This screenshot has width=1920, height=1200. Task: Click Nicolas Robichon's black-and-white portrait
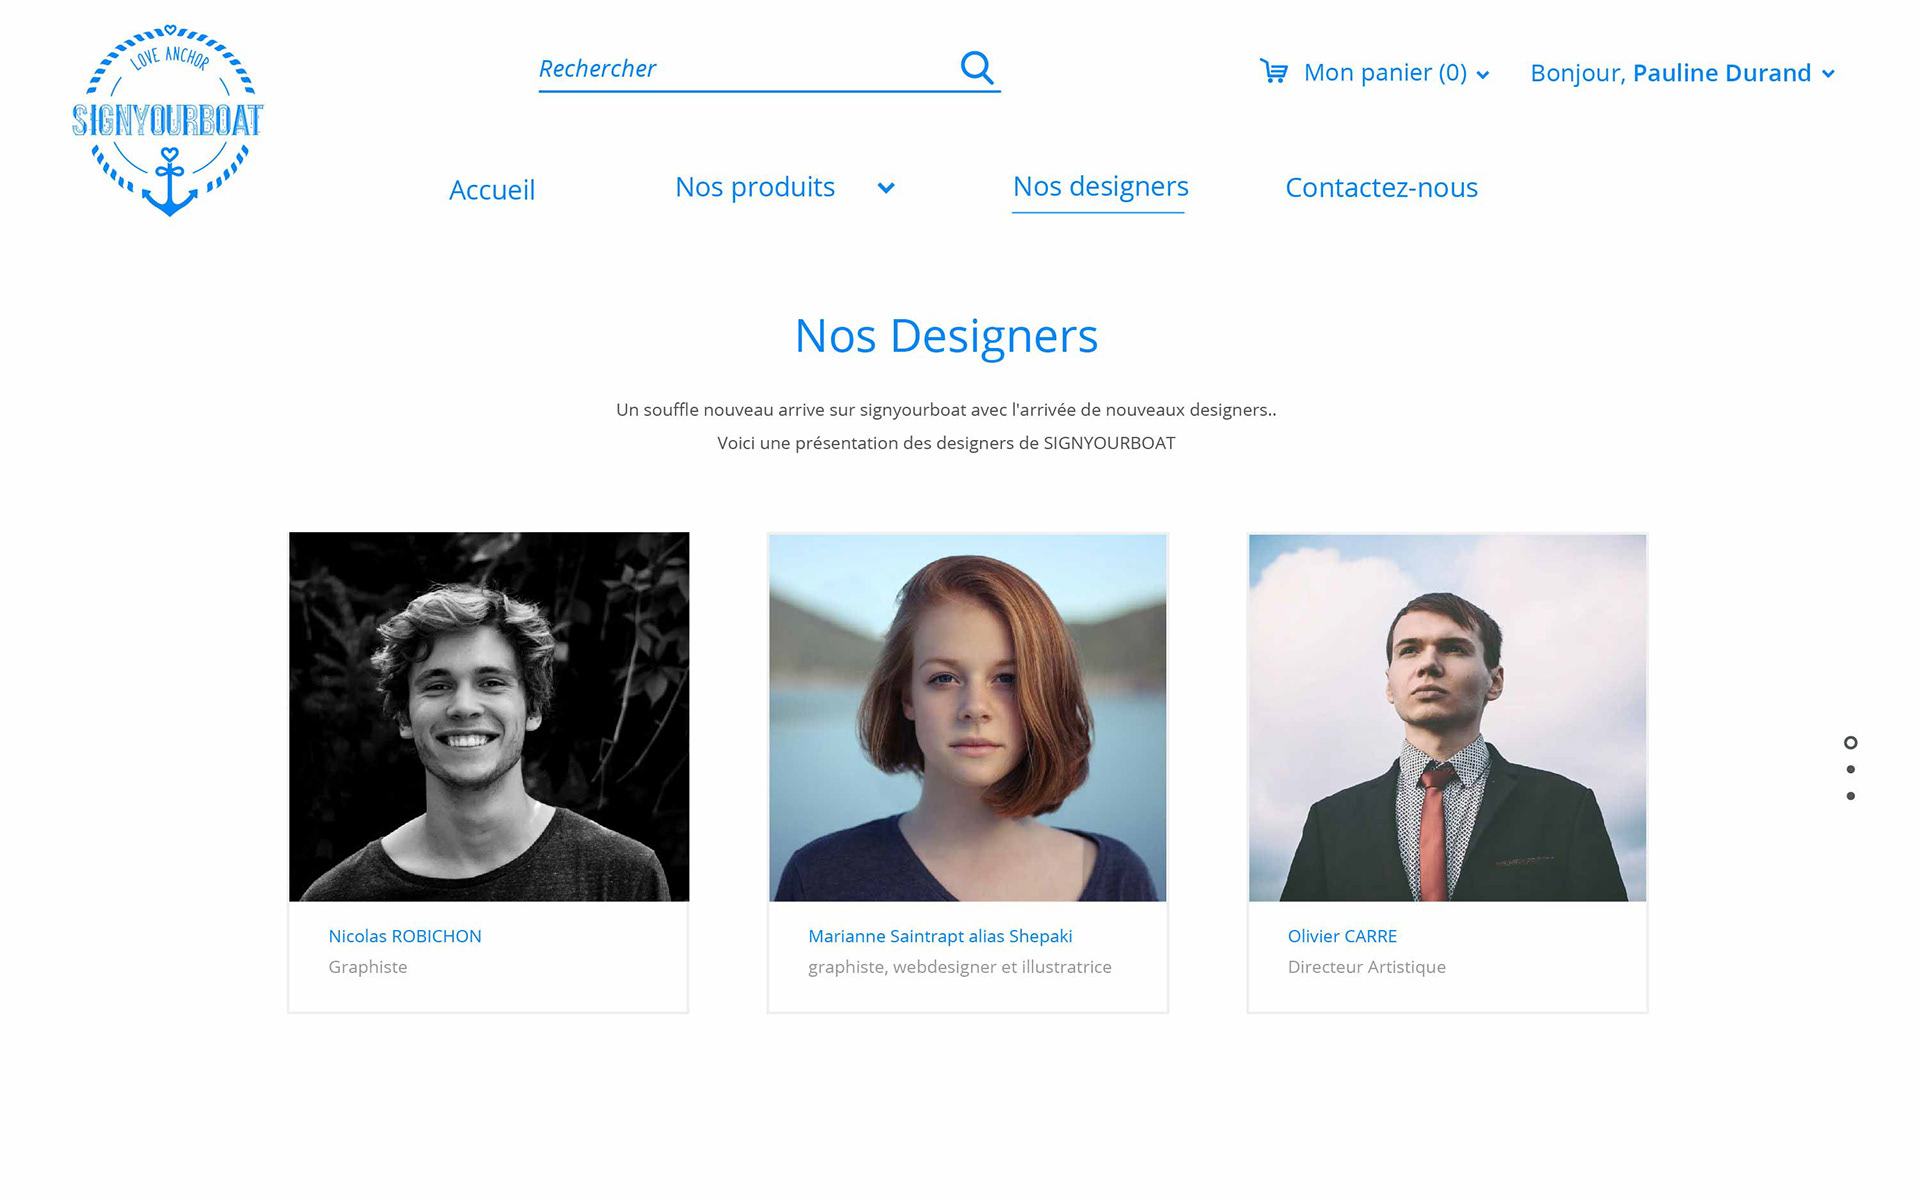pos(489,717)
